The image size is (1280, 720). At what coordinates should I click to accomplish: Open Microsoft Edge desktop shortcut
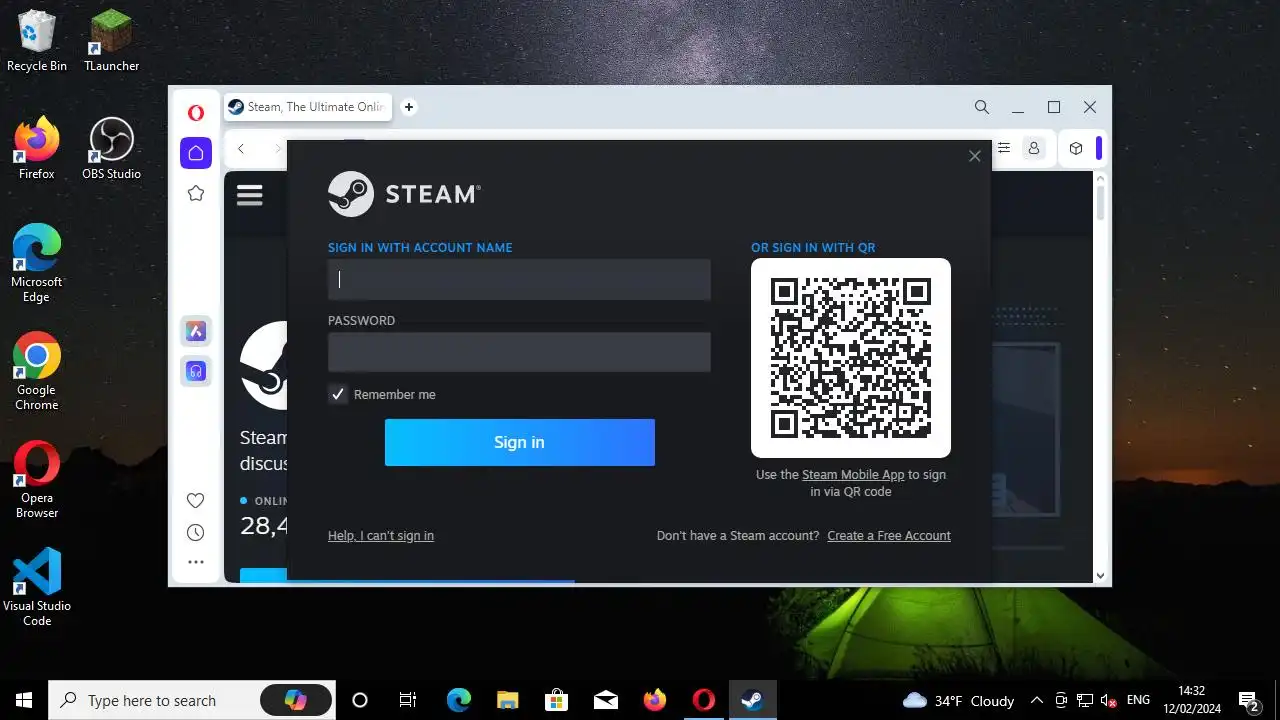[37, 264]
